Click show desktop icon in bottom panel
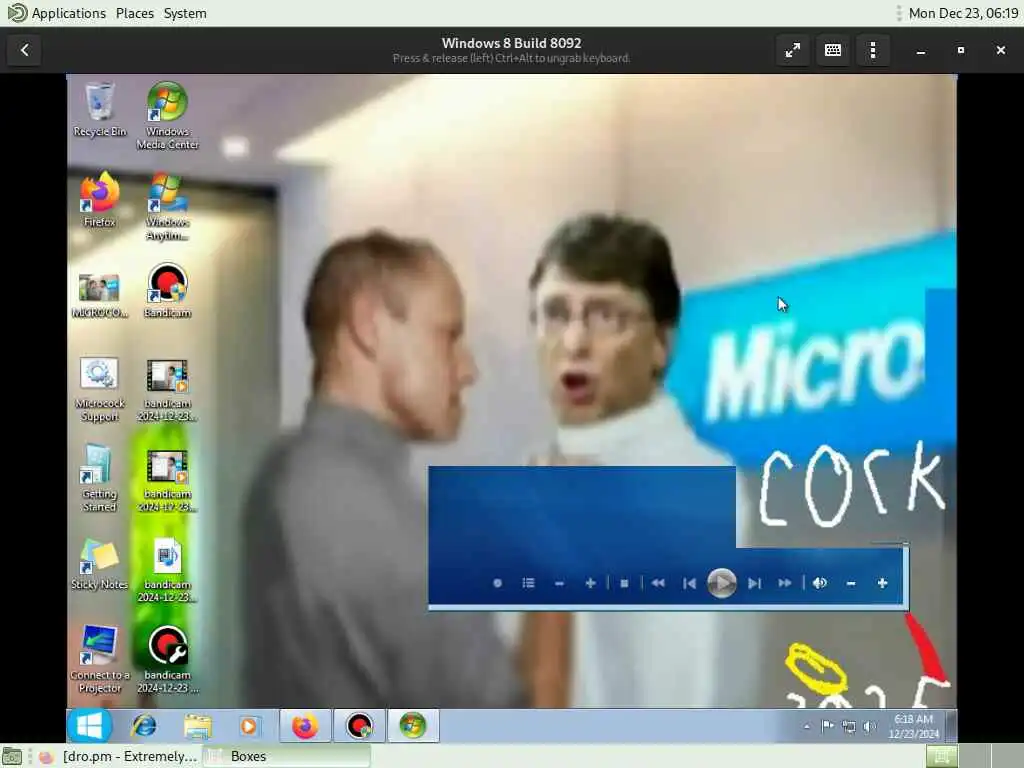 12,756
